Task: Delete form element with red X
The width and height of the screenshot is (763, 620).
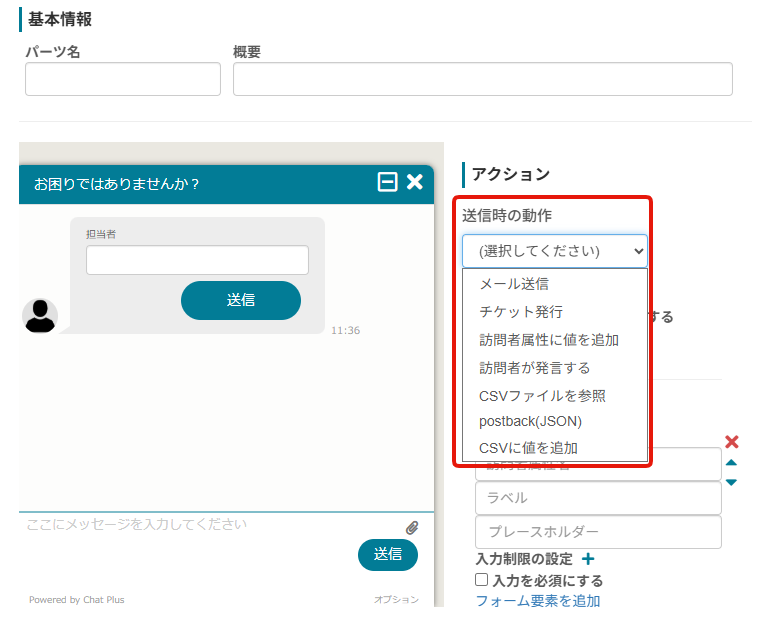Action: click(731, 442)
